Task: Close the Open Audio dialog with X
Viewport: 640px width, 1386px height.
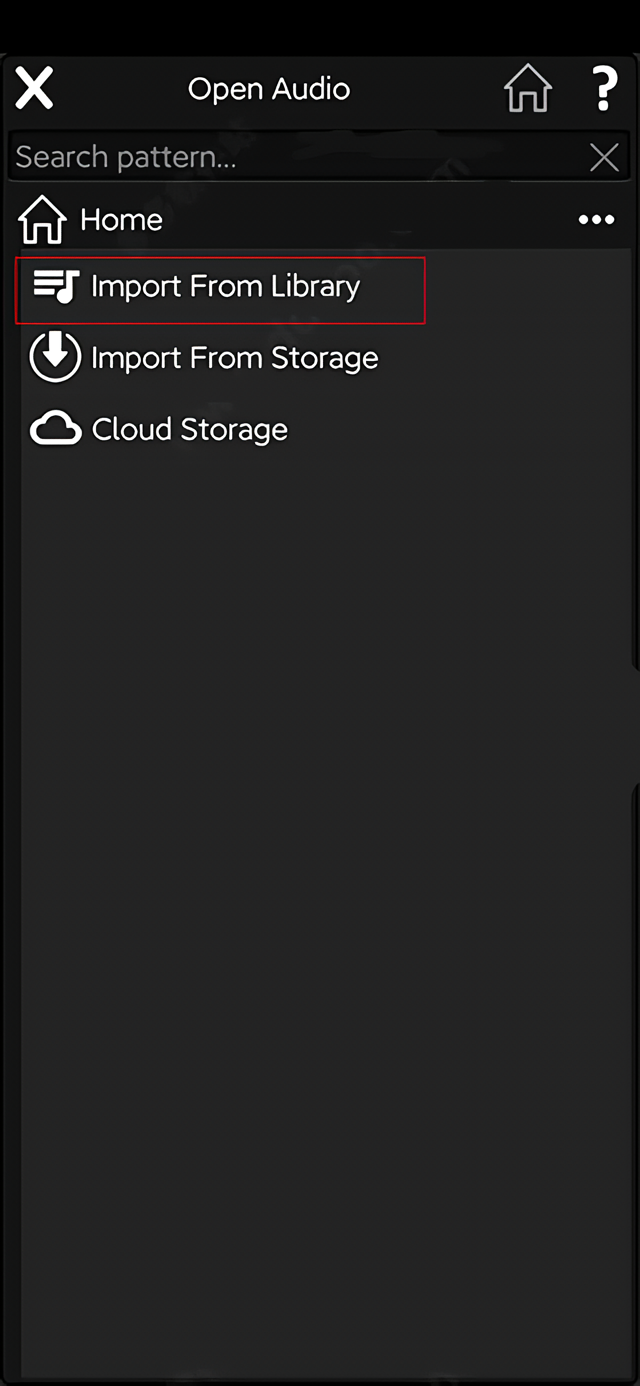Action: click(34, 88)
